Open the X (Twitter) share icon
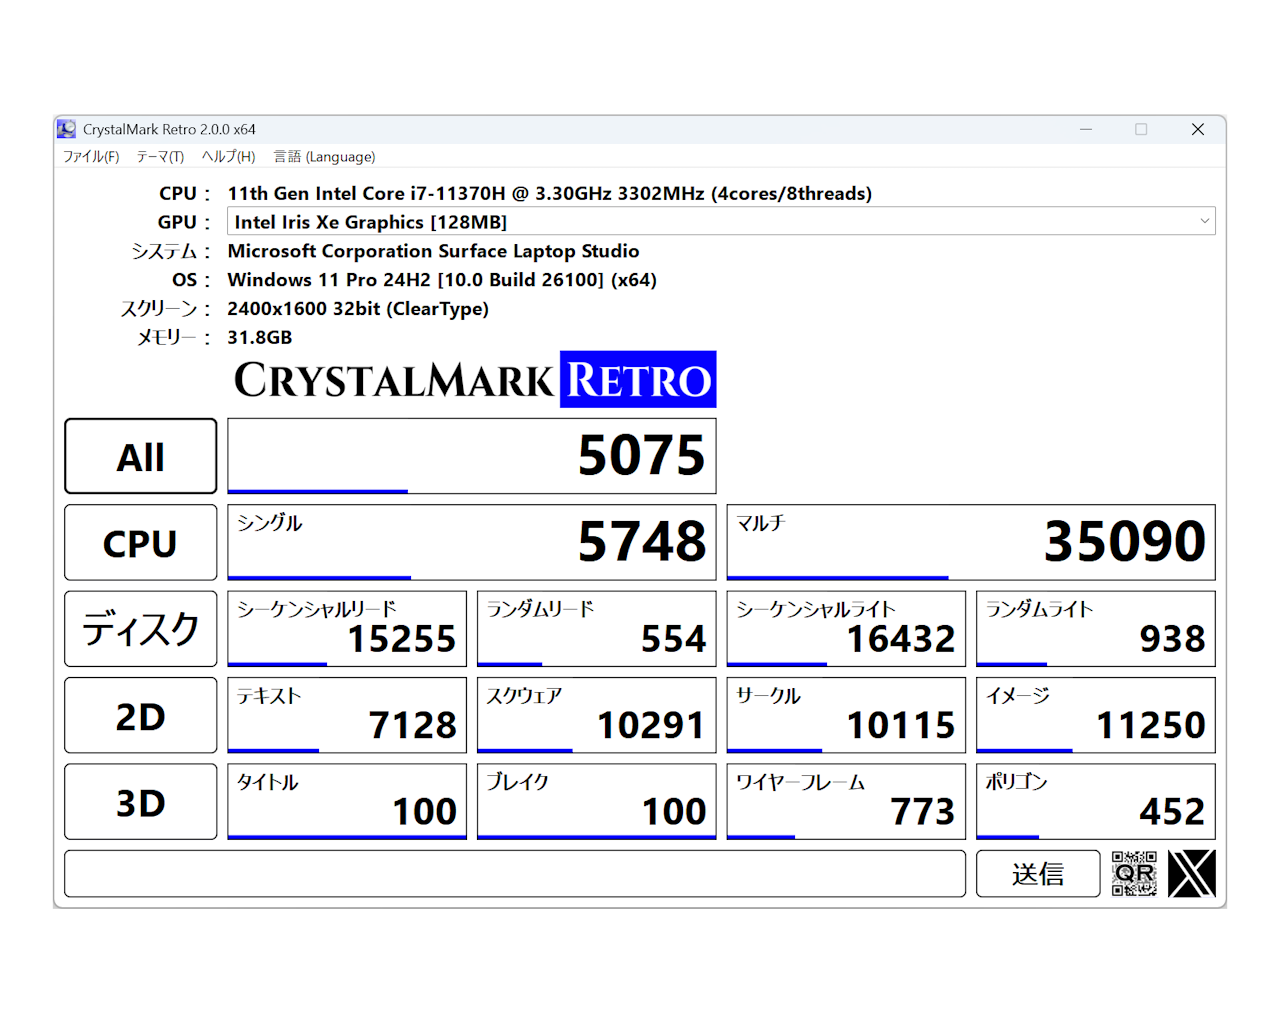This screenshot has height=1024, width=1280. click(x=1190, y=873)
